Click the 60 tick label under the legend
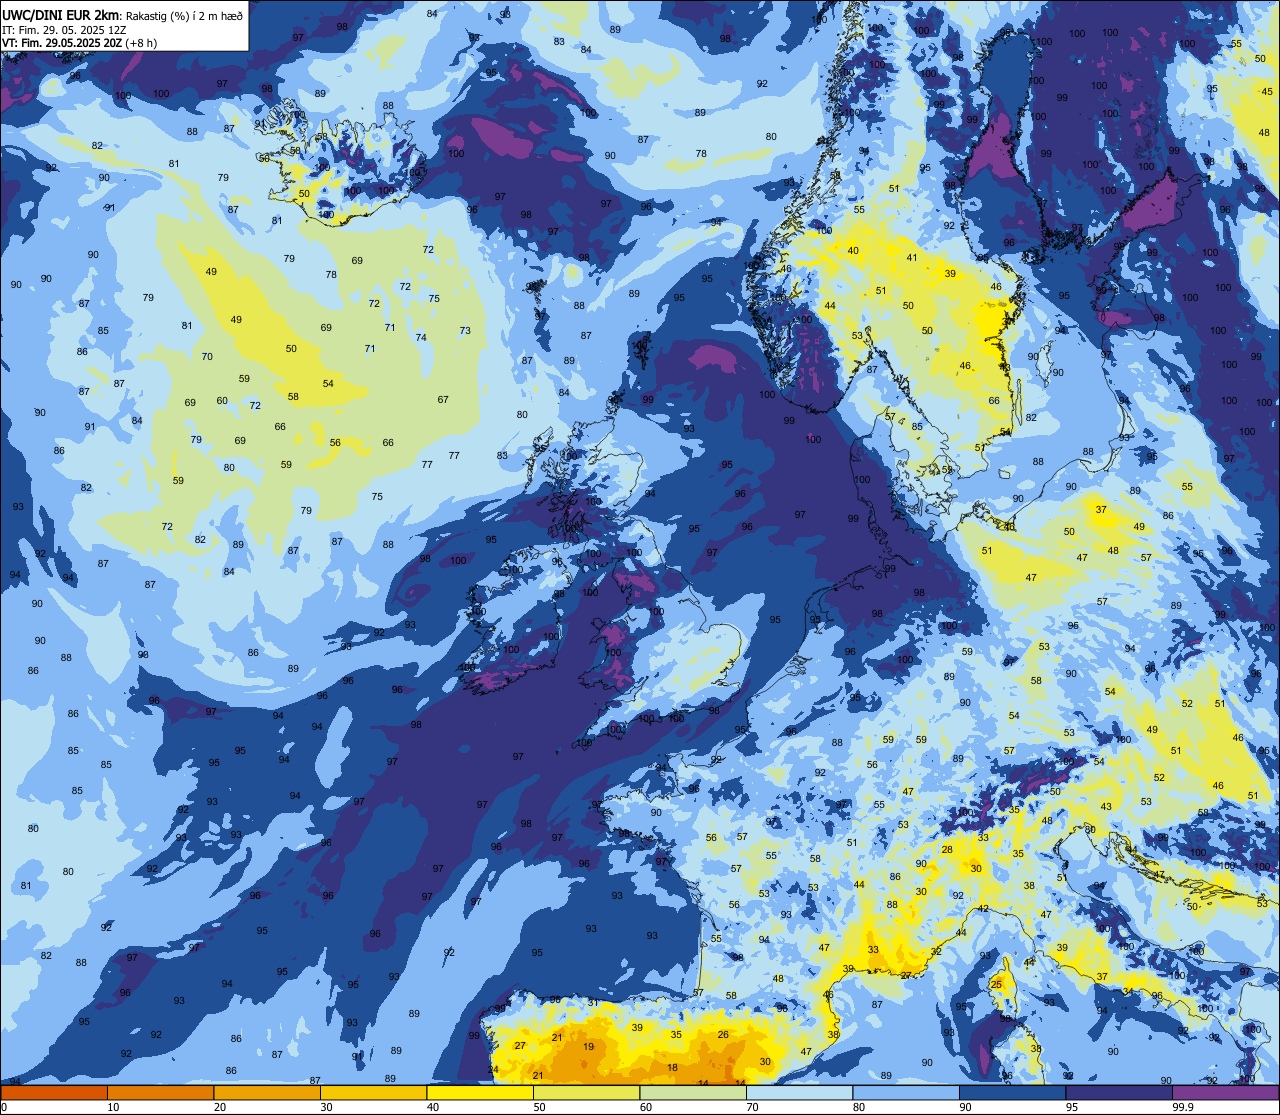The width and height of the screenshot is (1280, 1115). point(646,1107)
